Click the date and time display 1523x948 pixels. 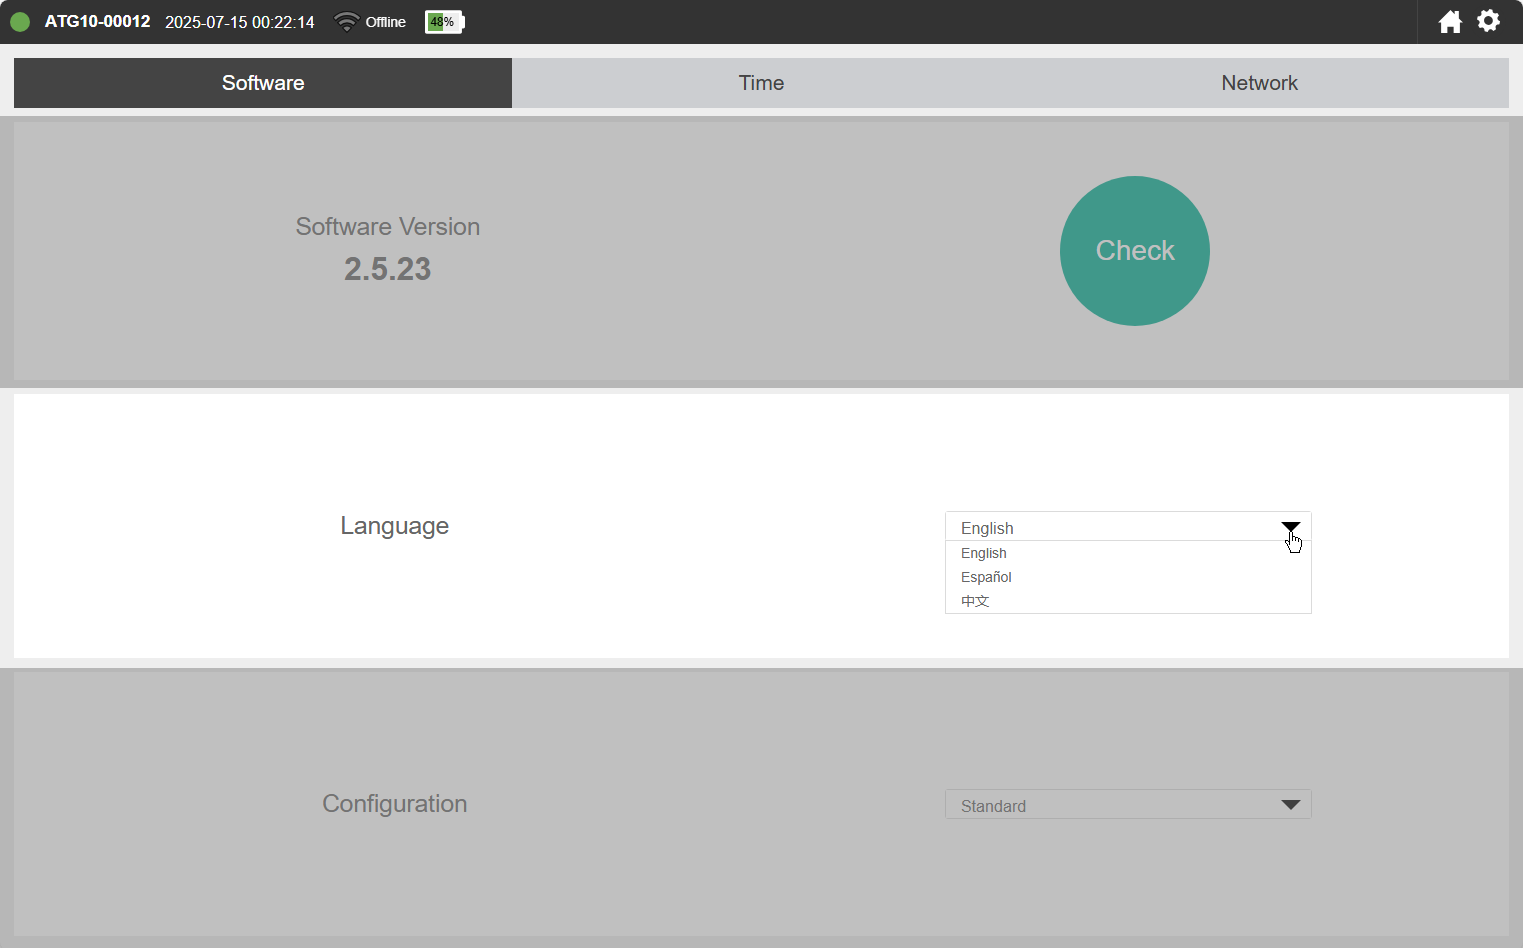pos(239,22)
